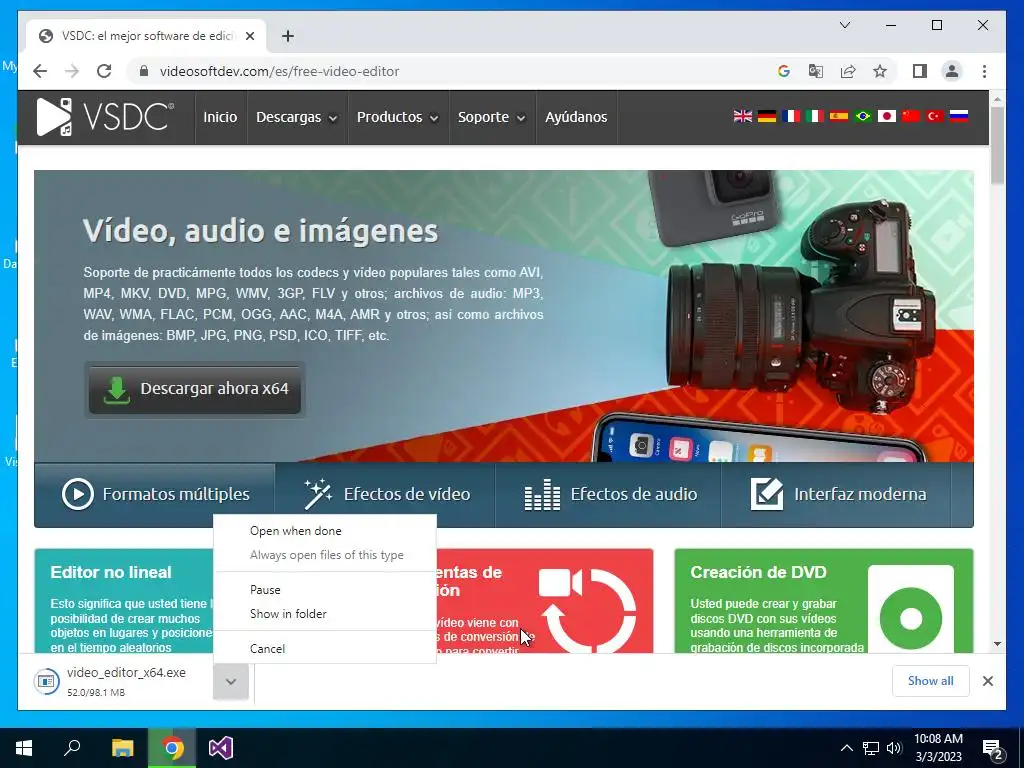Image resolution: width=1024 pixels, height=768 pixels.
Task: Select the Russian flag language icon
Action: [x=959, y=116]
